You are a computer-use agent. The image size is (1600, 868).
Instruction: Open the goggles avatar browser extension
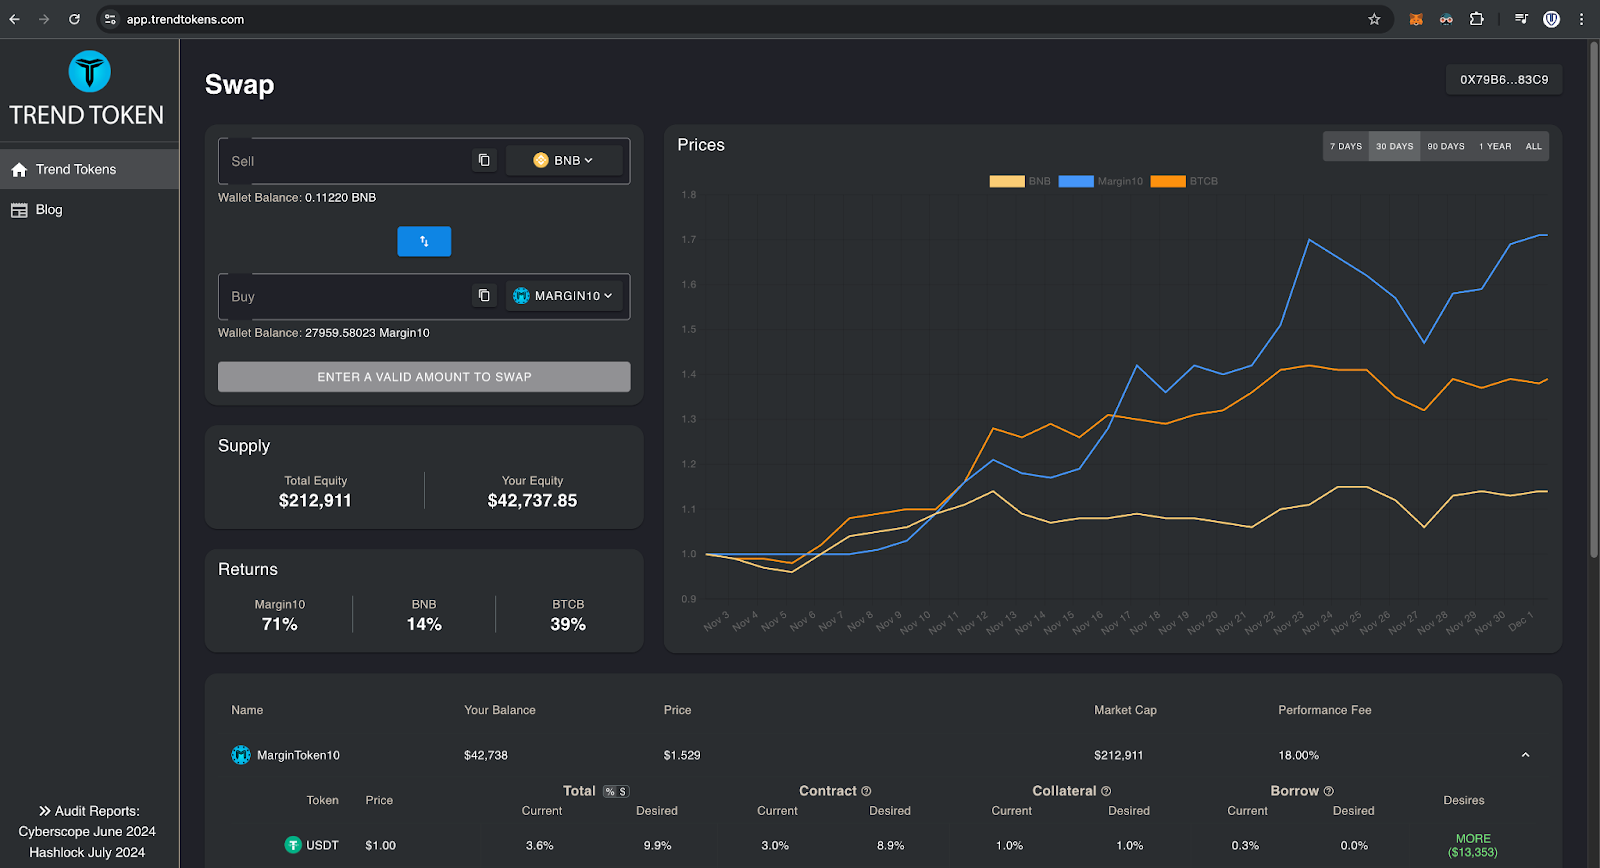click(1446, 19)
